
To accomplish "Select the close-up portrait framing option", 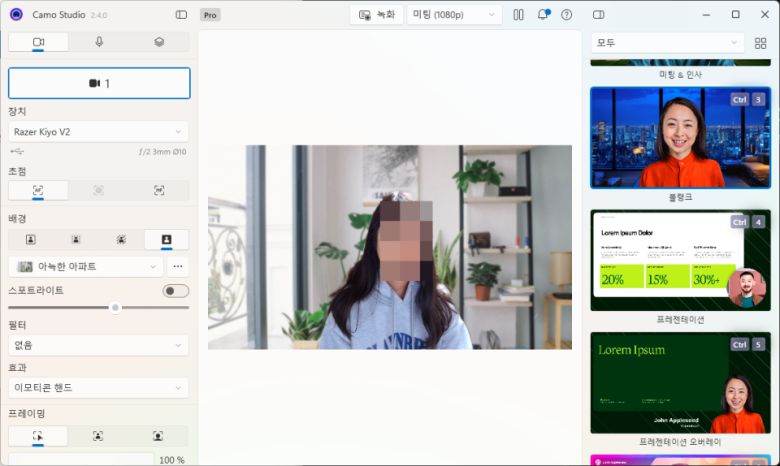I will click(x=158, y=436).
